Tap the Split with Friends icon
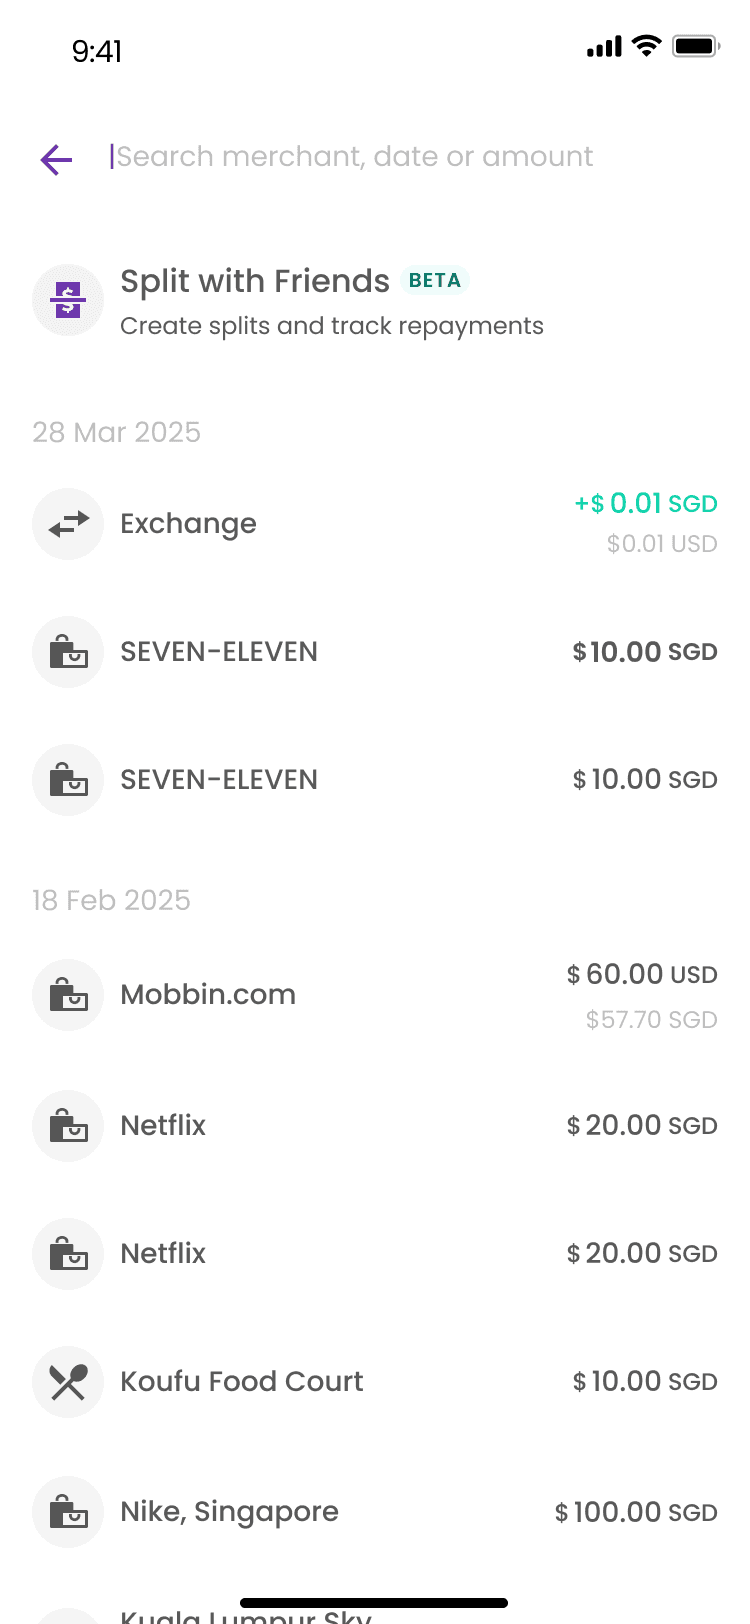Image resolution: width=750 pixels, height=1624 pixels. coord(68,300)
